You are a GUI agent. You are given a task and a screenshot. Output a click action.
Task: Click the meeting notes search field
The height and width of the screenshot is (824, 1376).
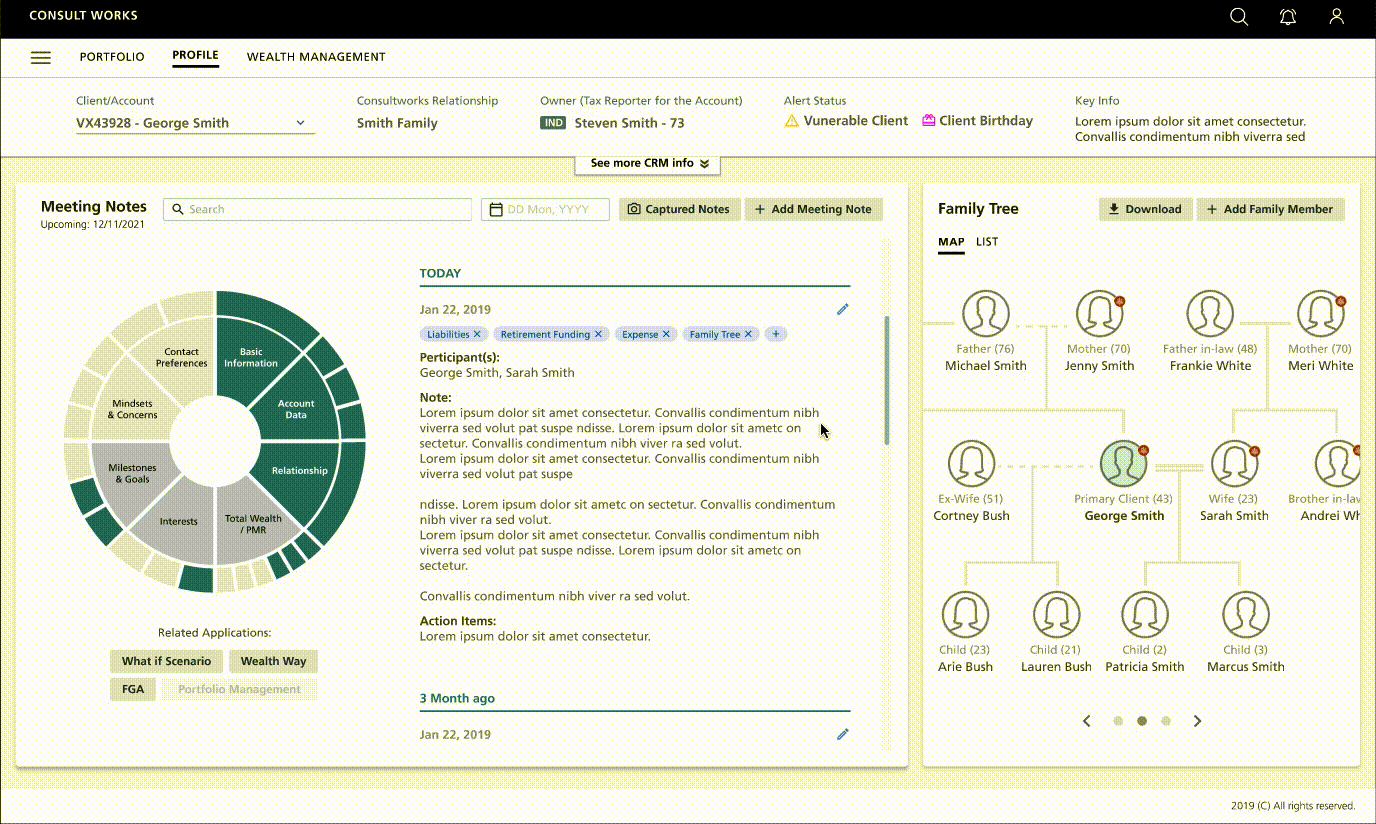(317, 209)
